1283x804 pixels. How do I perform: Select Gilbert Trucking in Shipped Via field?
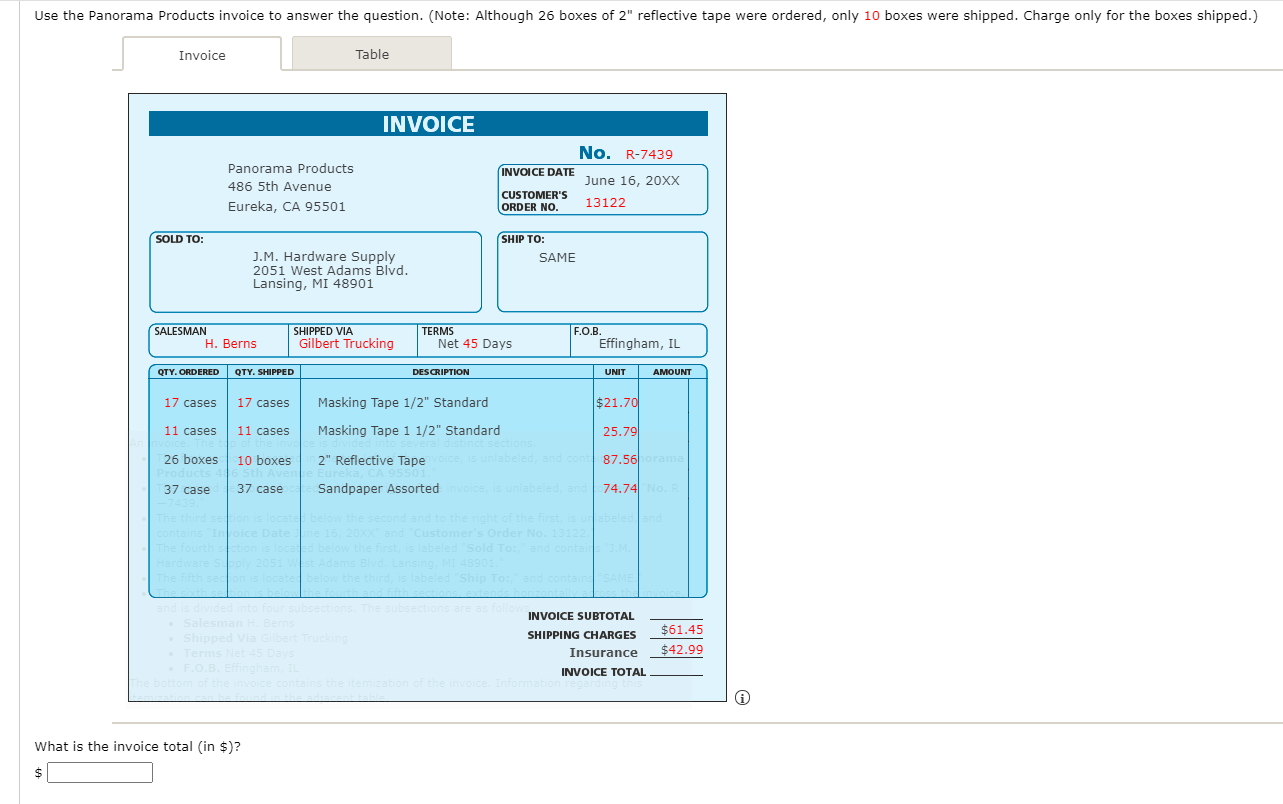[349, 345]
